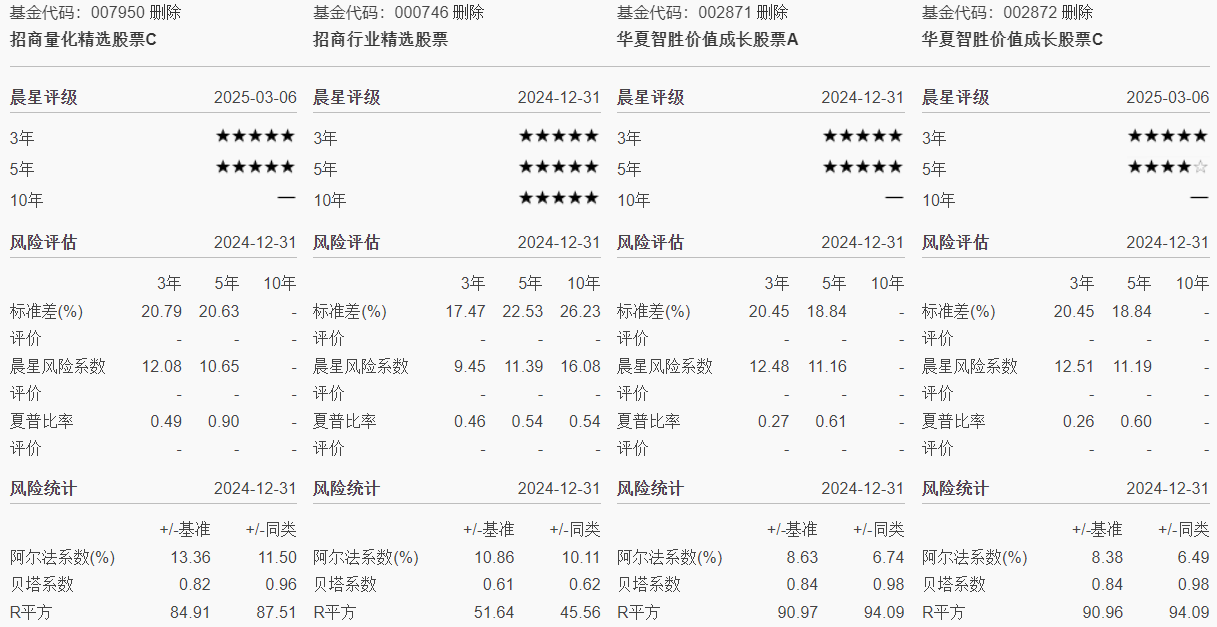Click the 晨星风险系数 value 12.08
This screenshot has height=627, width=1217.
click(x=162, y=367)
